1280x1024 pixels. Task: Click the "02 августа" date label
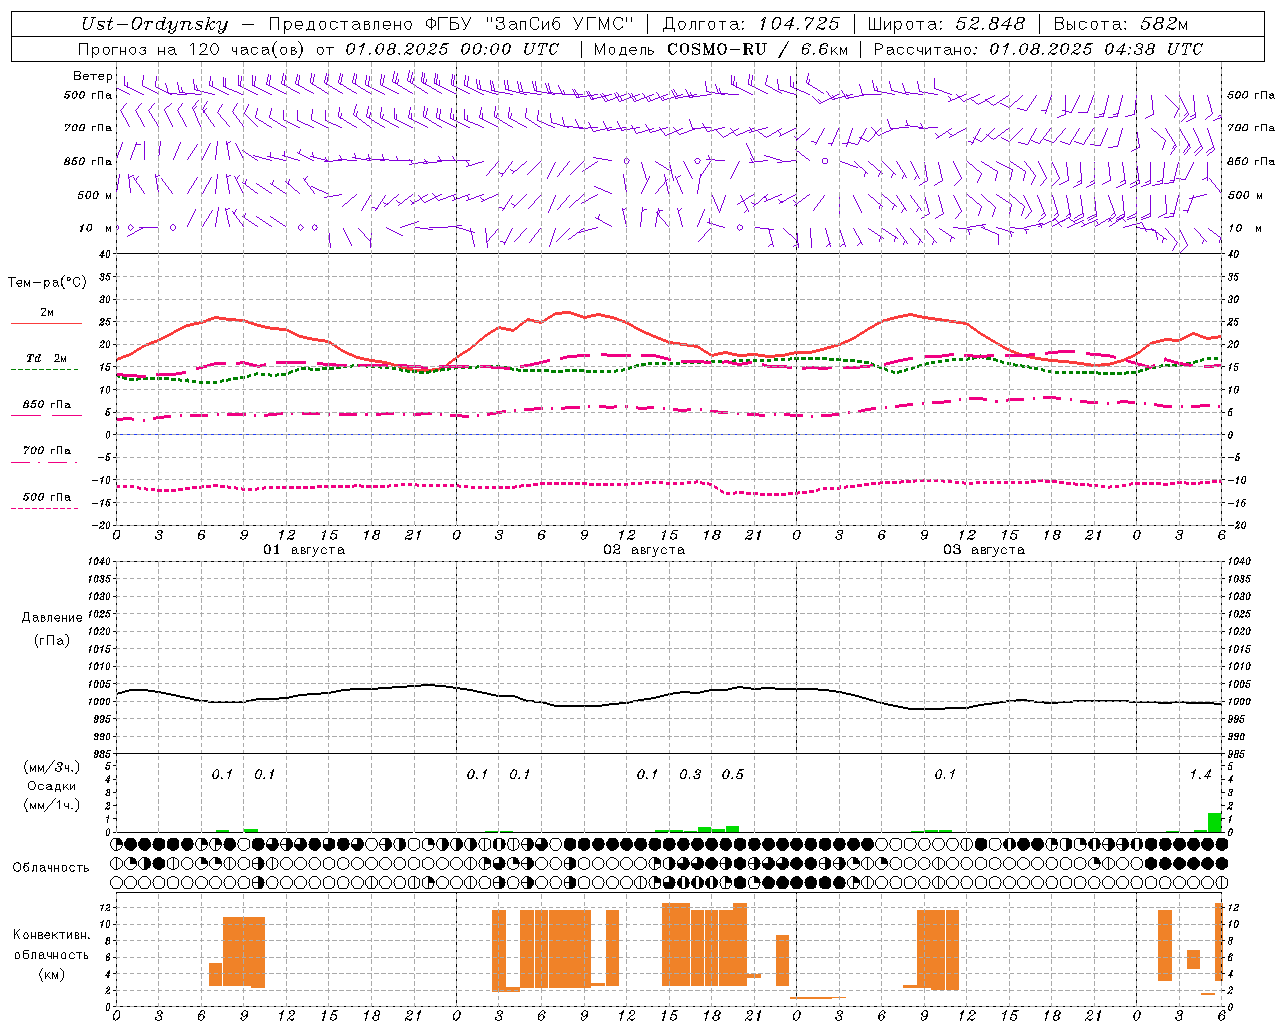[644, 550]
